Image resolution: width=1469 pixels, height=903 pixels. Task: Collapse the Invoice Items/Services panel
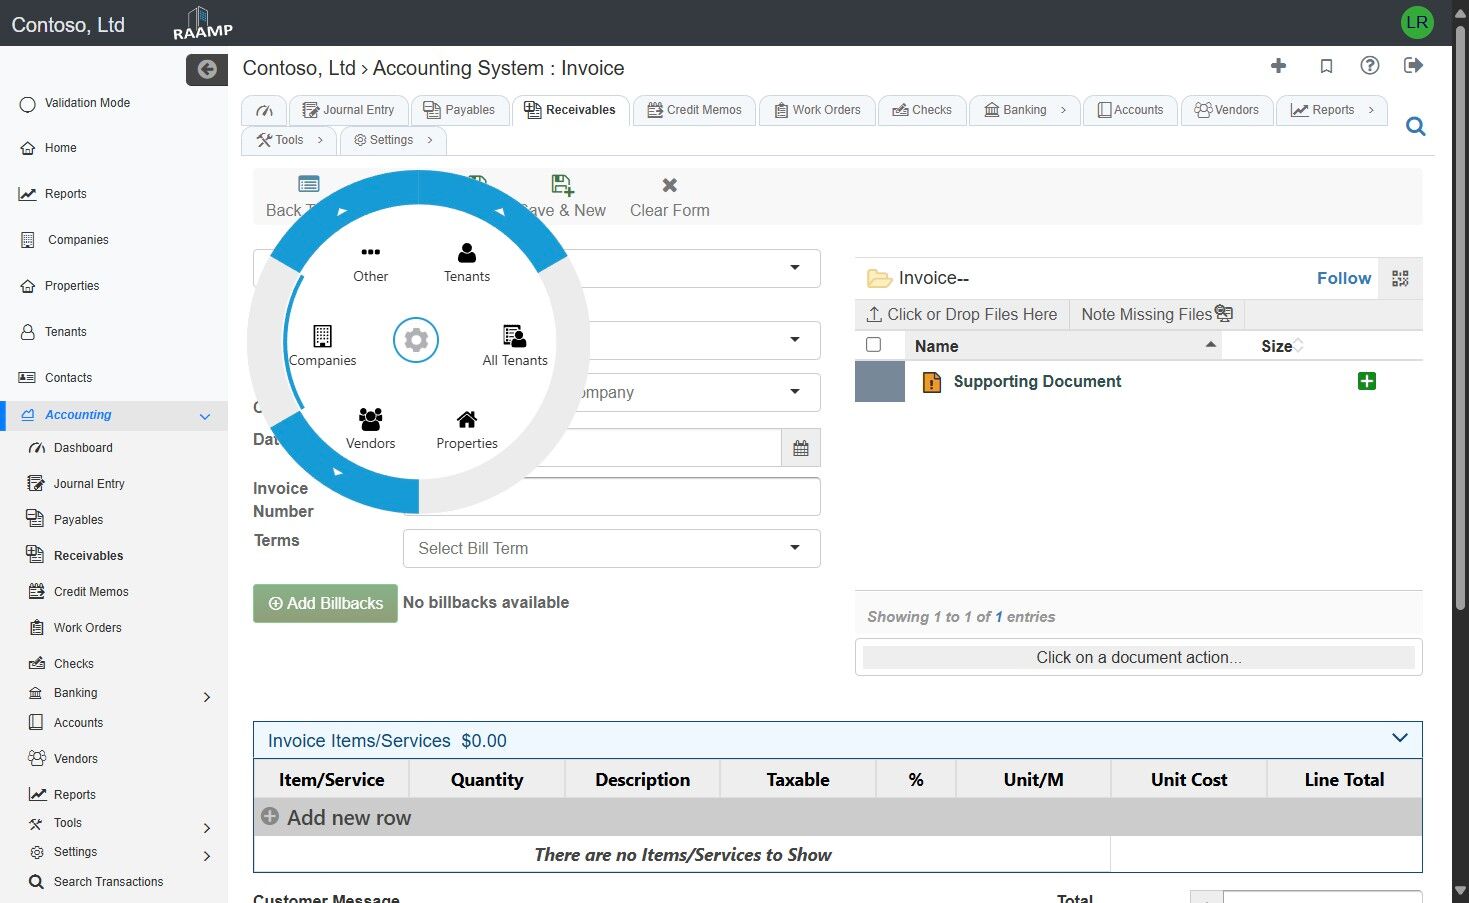(x=1400, y=739)
